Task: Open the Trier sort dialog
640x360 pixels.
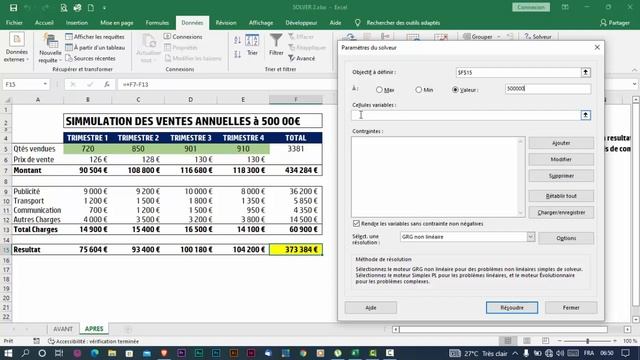Action: point(252,45)
